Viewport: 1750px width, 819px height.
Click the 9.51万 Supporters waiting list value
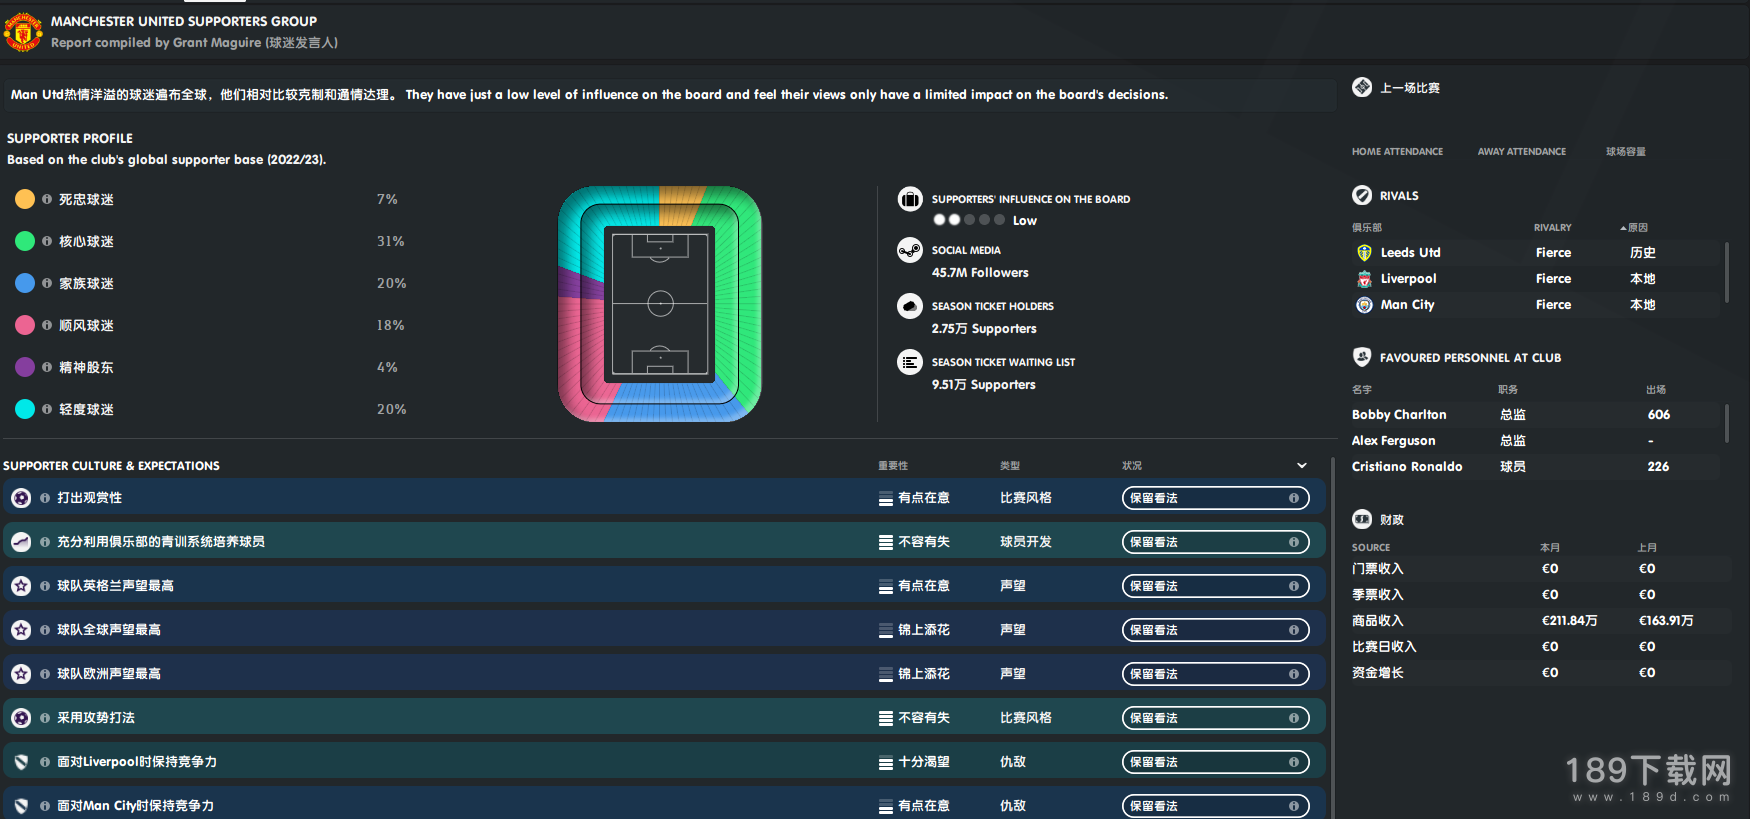pyautogui.click(x=984, y=385)
